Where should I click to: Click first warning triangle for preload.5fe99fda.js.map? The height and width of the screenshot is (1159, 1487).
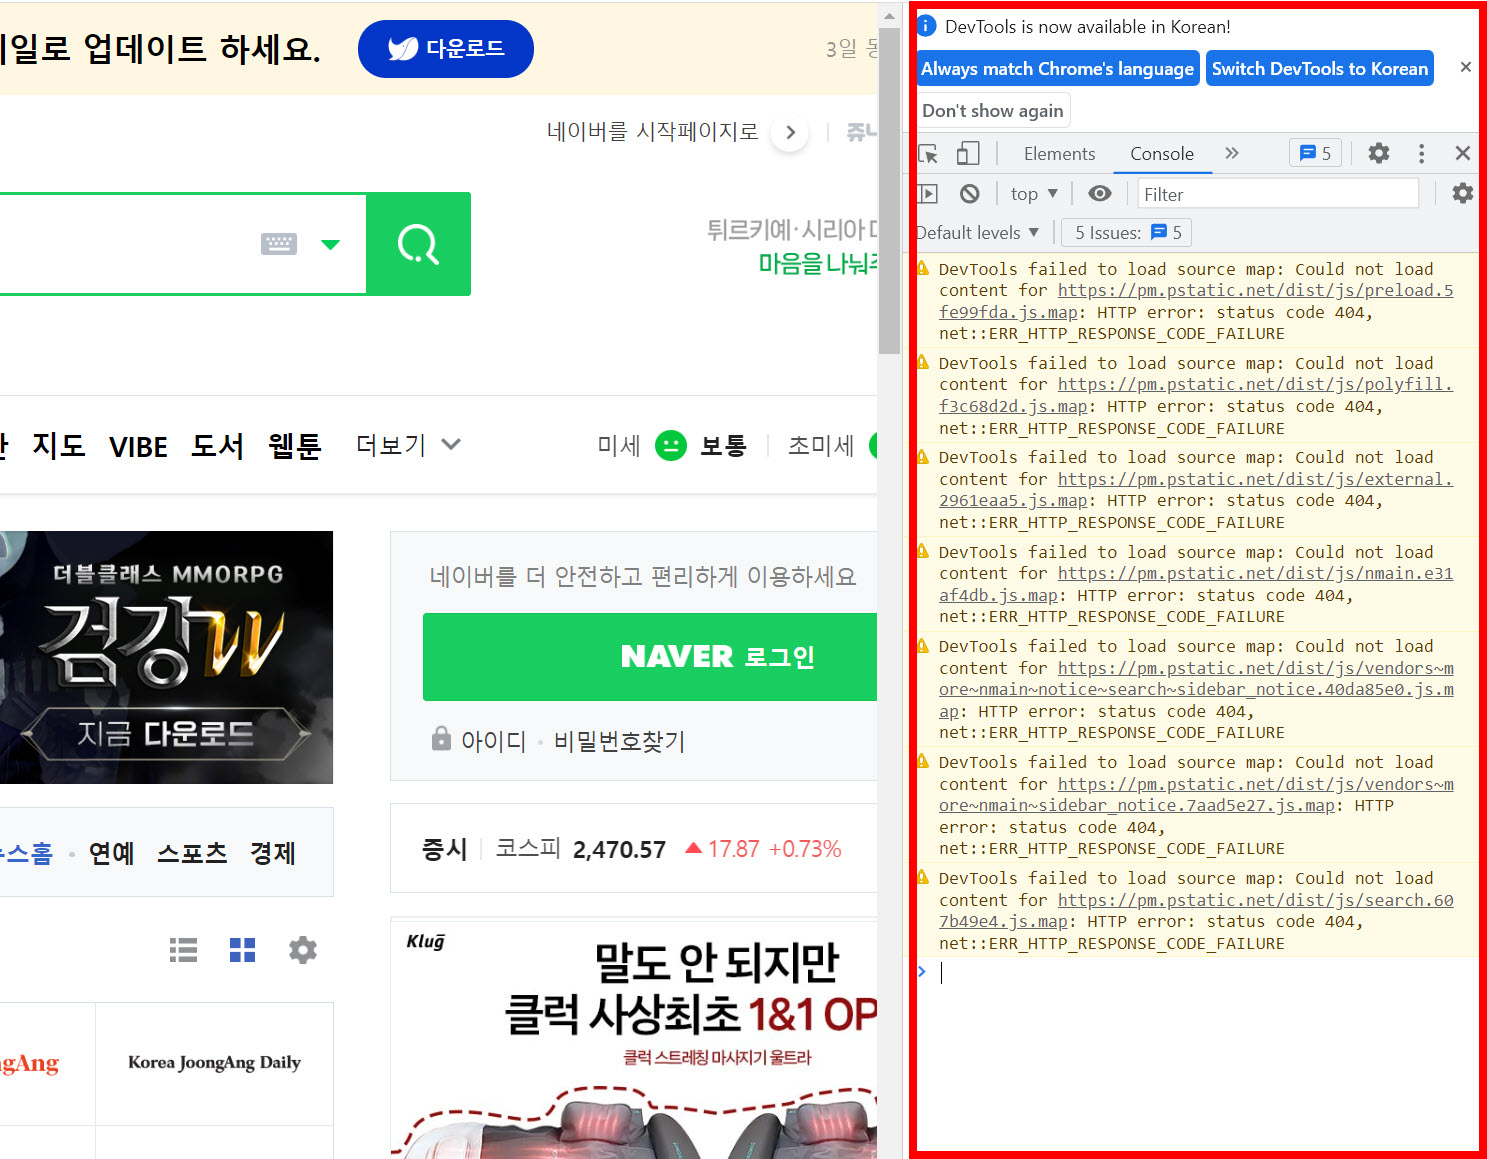[923, 268]
